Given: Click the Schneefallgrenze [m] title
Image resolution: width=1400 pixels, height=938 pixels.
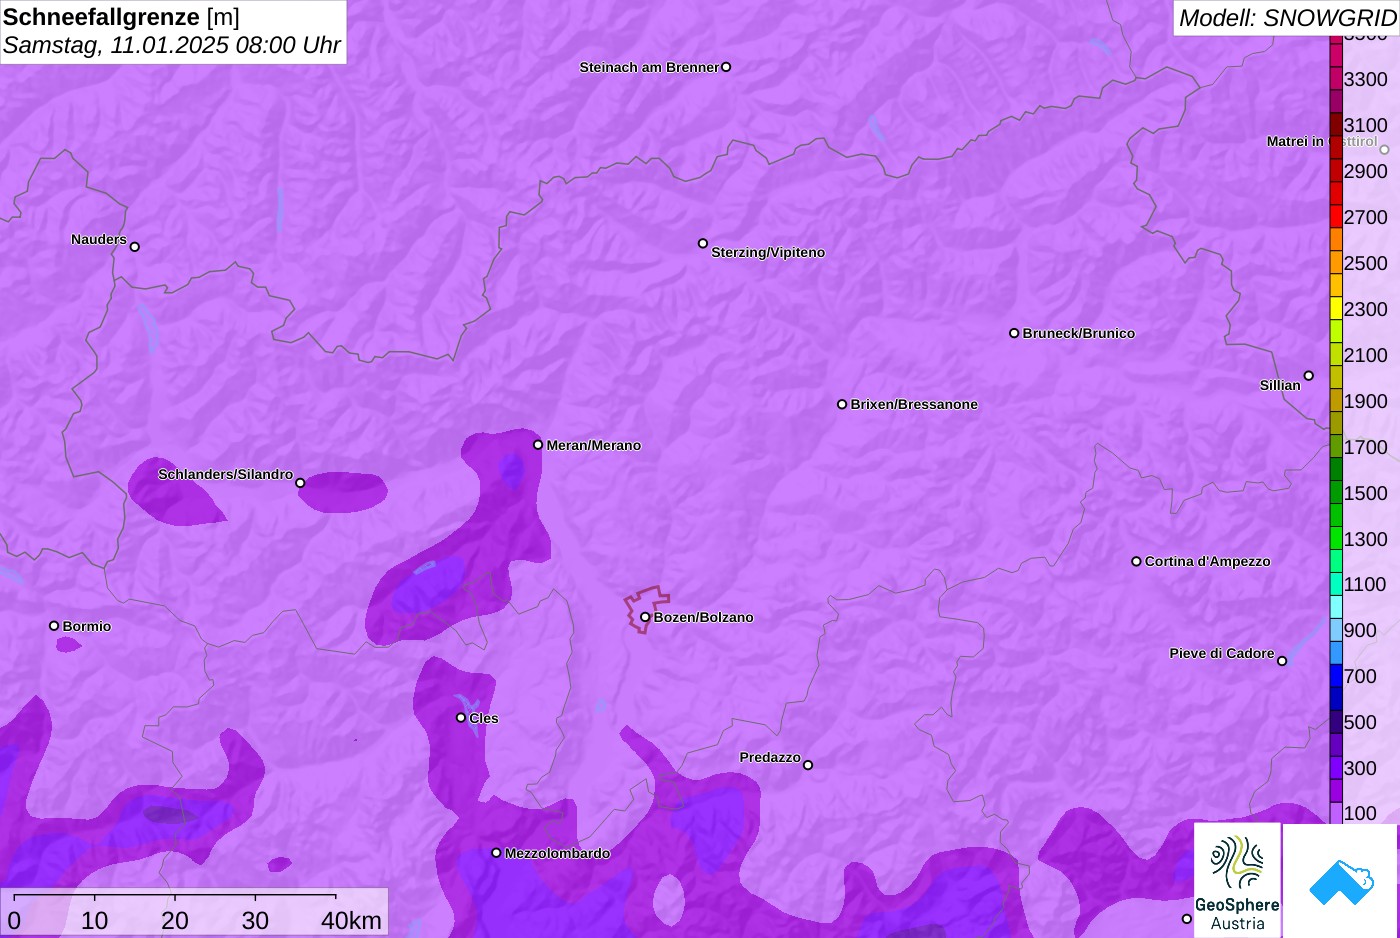Looking at the screenshot, I should click(122, 17).
